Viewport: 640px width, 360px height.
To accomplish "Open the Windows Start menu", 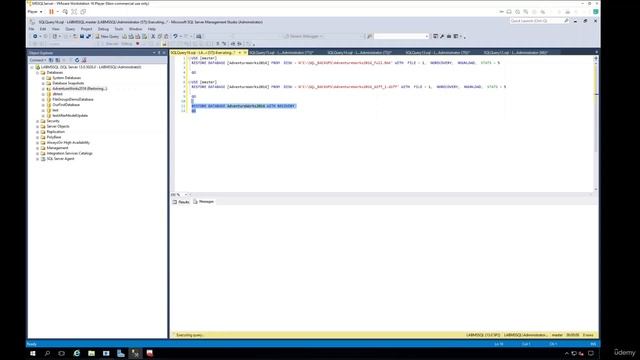I will (x=33, y=353).
